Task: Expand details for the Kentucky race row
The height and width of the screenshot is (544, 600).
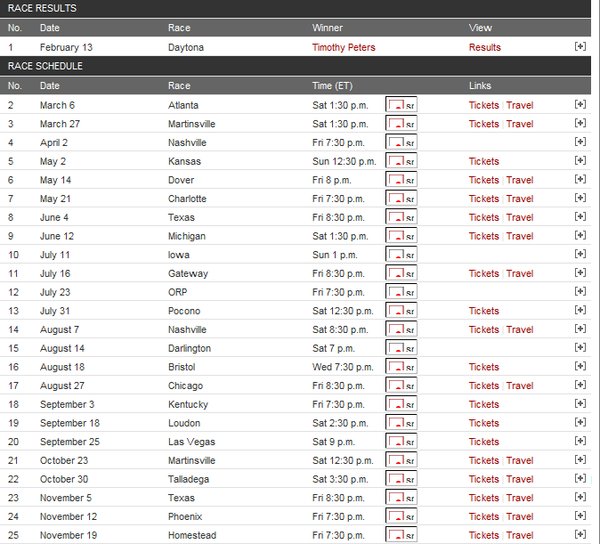Action: pyautogui.click(x=580, y=404)
